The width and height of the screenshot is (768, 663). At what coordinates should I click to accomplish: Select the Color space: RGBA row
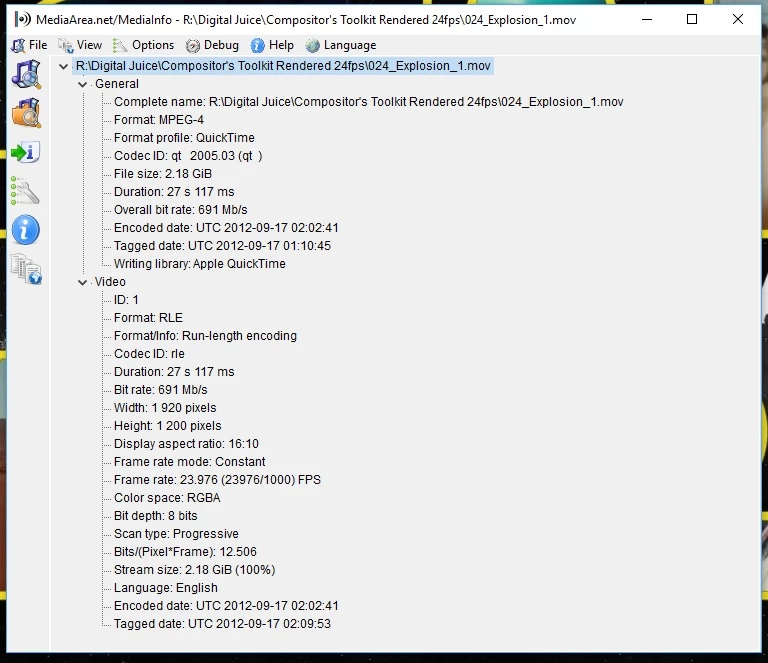[167, 498]
